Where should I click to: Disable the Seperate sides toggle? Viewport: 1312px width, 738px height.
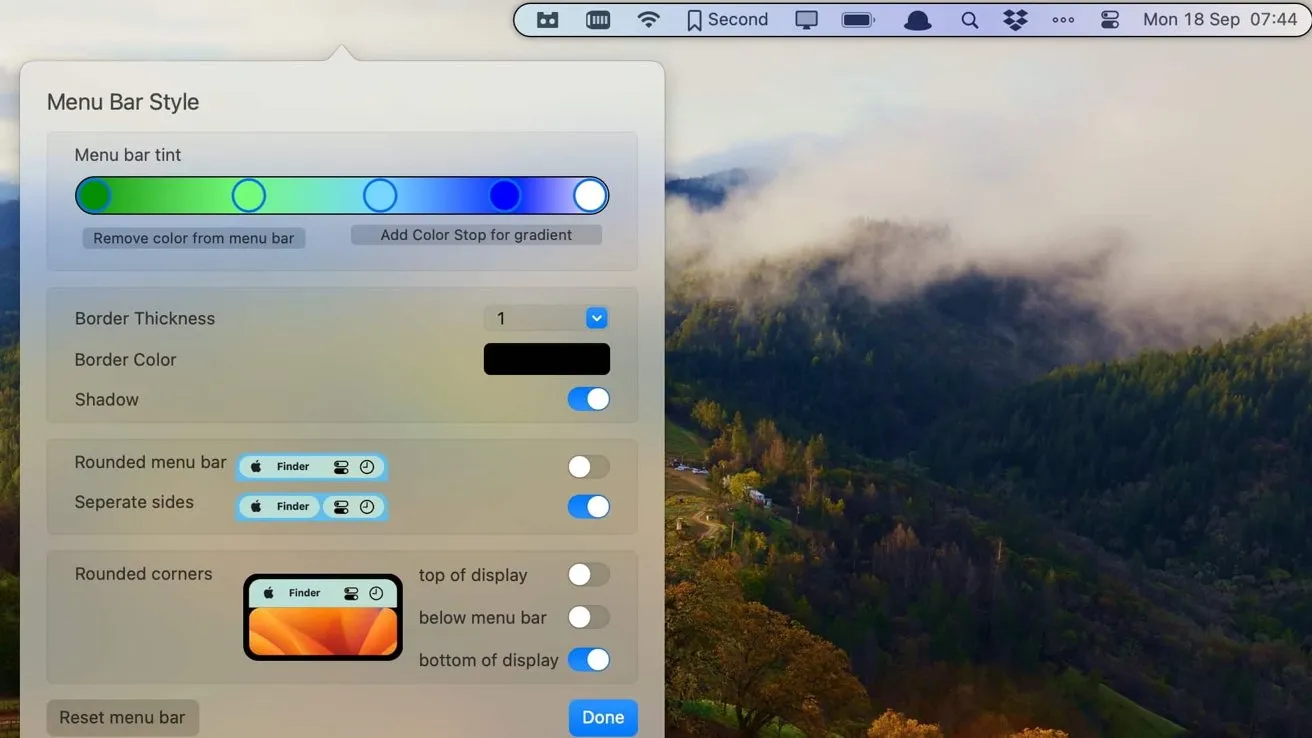pos(588,506)
